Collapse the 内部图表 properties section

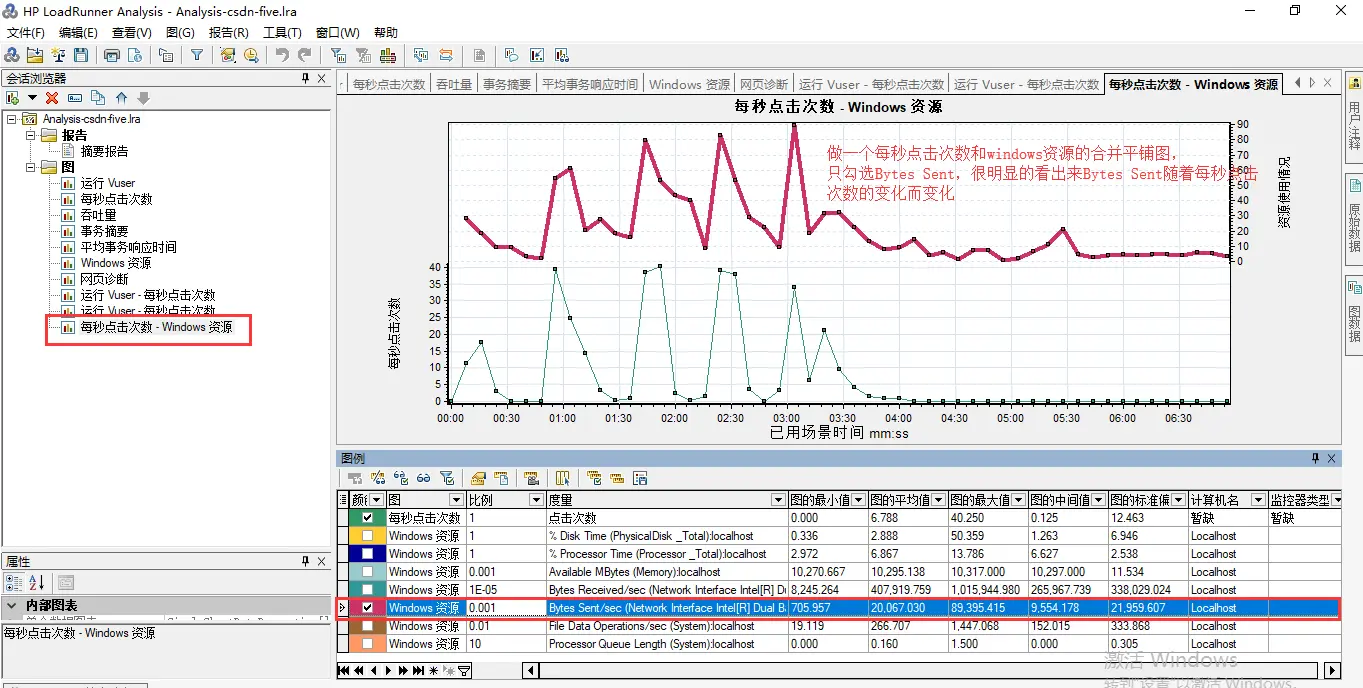point(12,606)
